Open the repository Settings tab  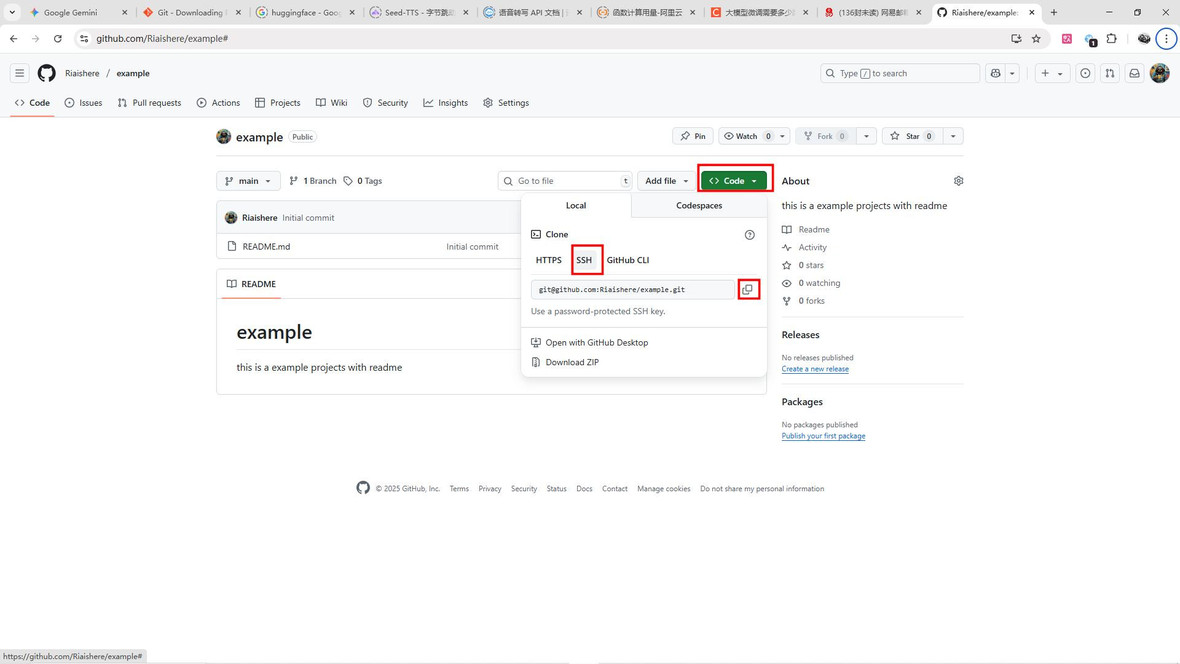[506, 103]
